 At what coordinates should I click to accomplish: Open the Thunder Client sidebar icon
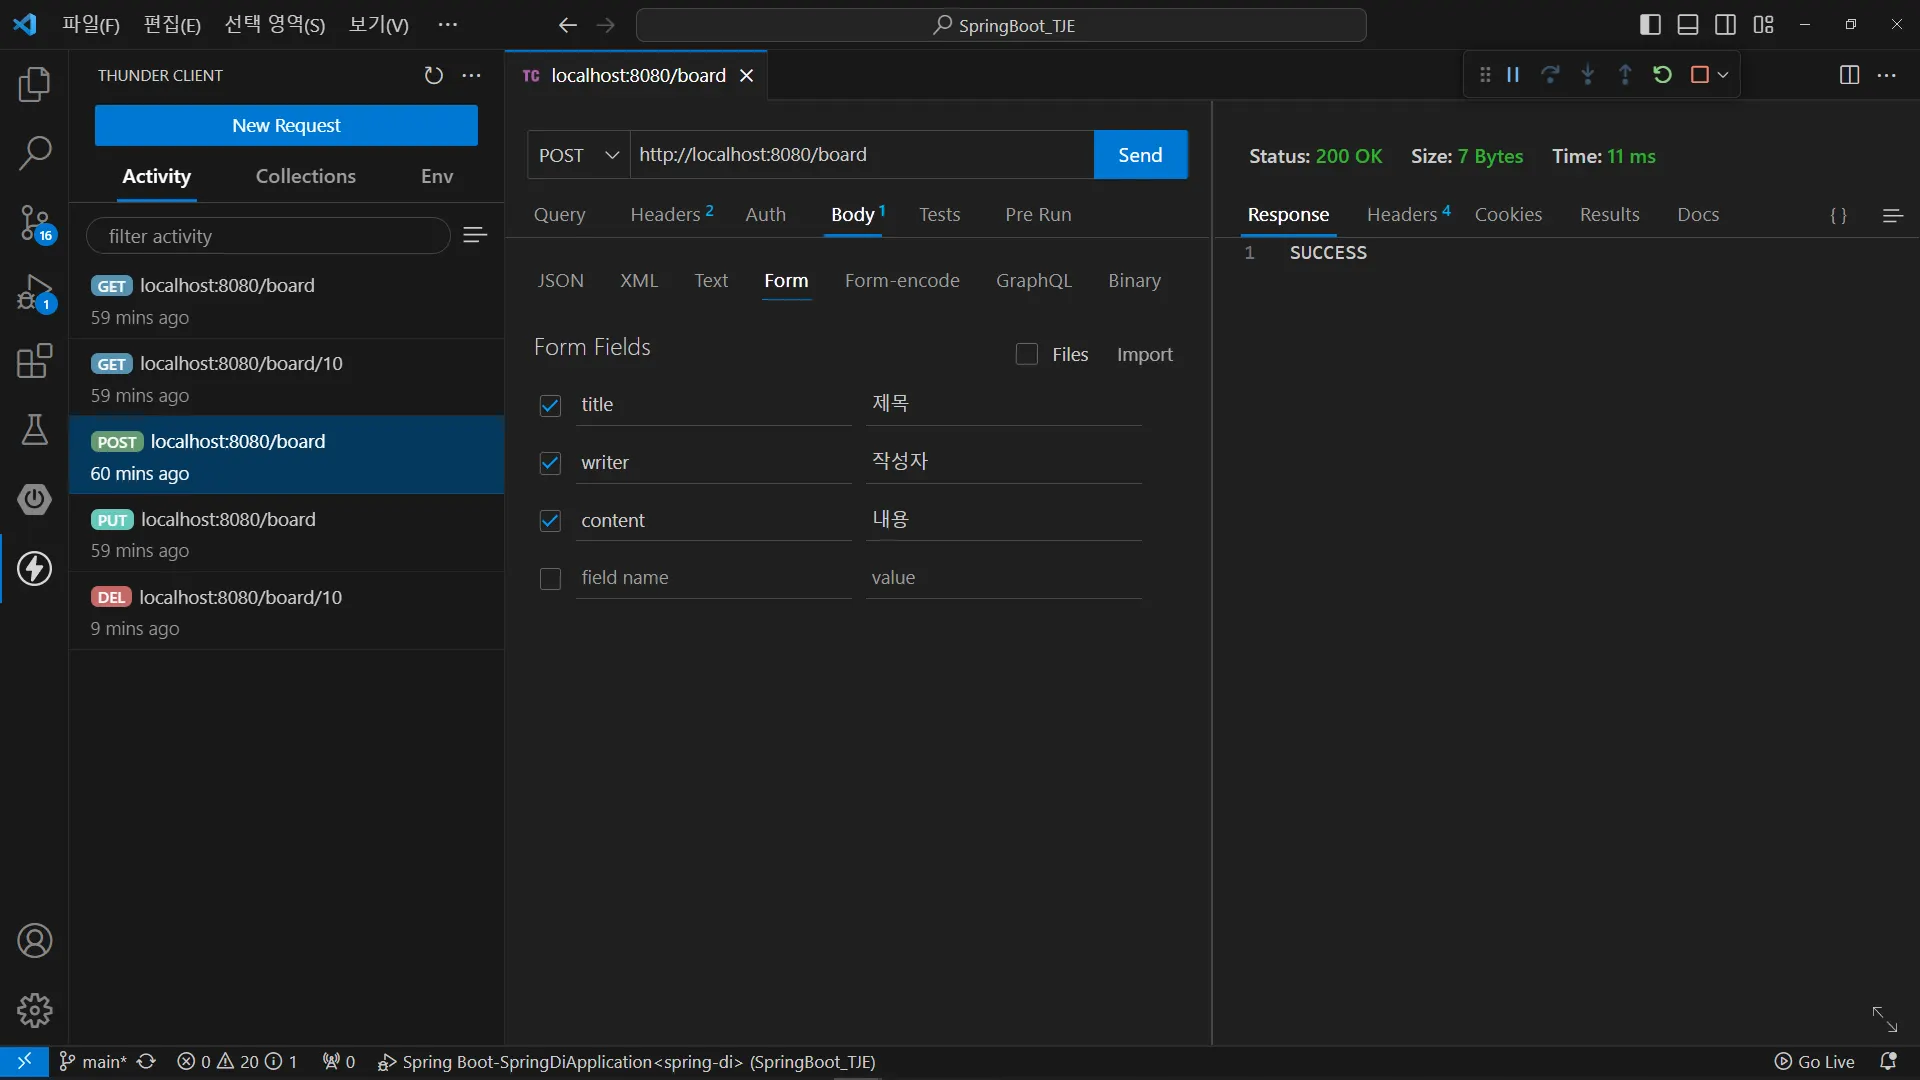34,568
